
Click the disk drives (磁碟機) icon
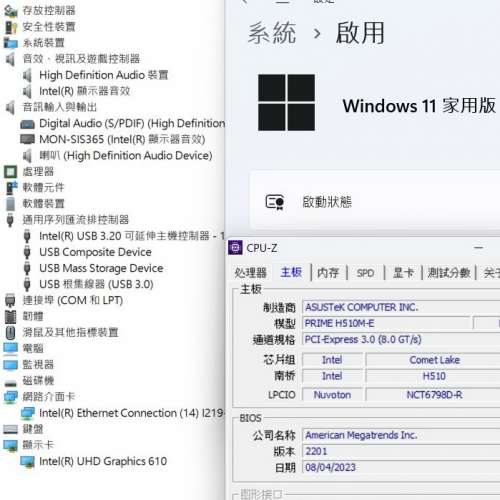(x=11, y=383)
